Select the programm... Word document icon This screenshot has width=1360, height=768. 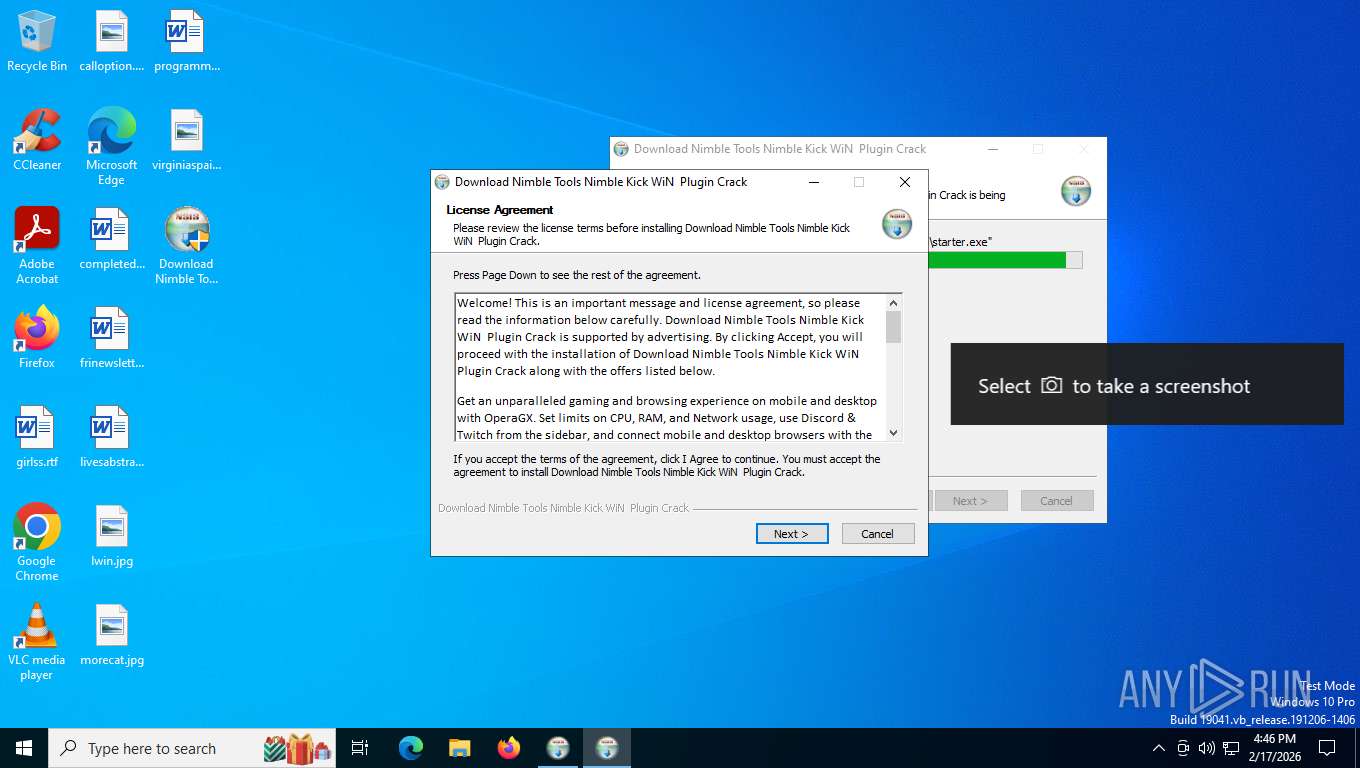tap(187, 41)
